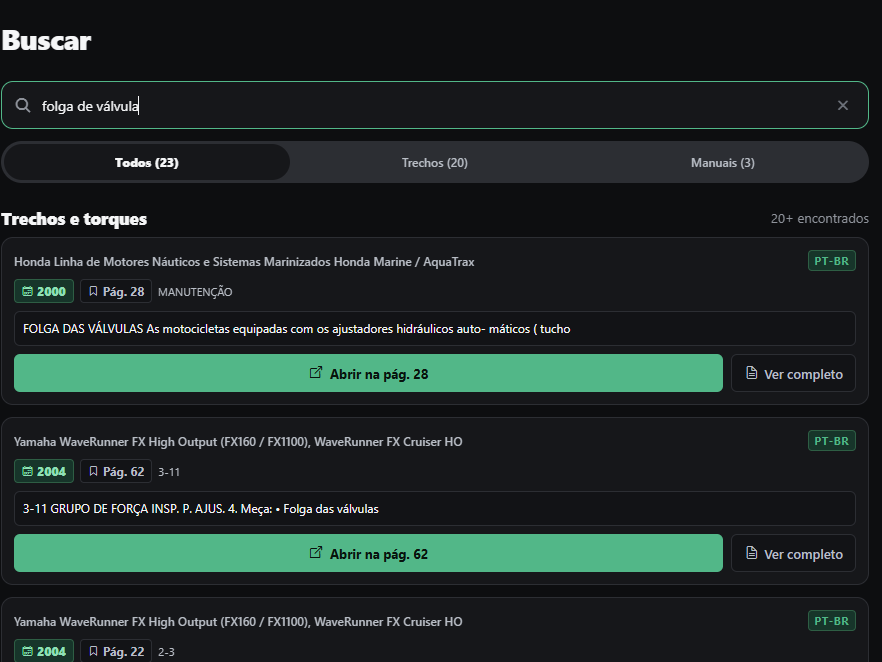Click the magnifier search icon

point(23,105)
